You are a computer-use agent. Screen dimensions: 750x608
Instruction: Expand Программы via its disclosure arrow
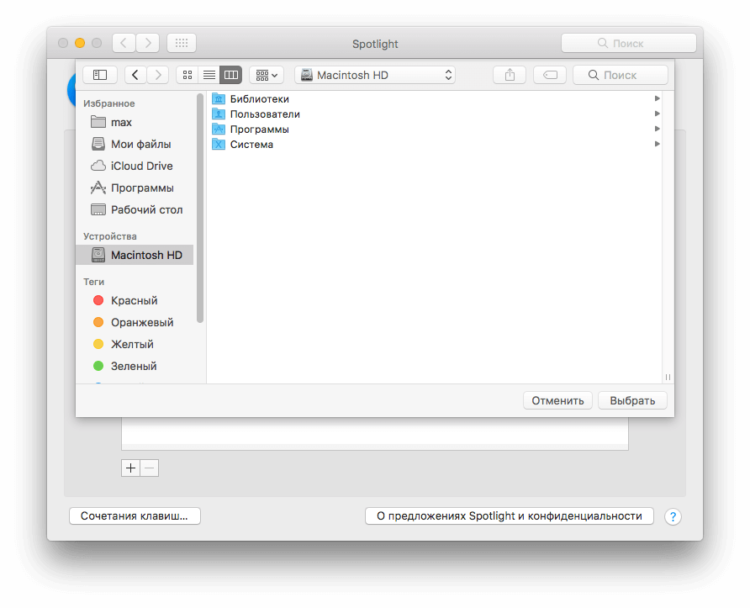(657, 129)
